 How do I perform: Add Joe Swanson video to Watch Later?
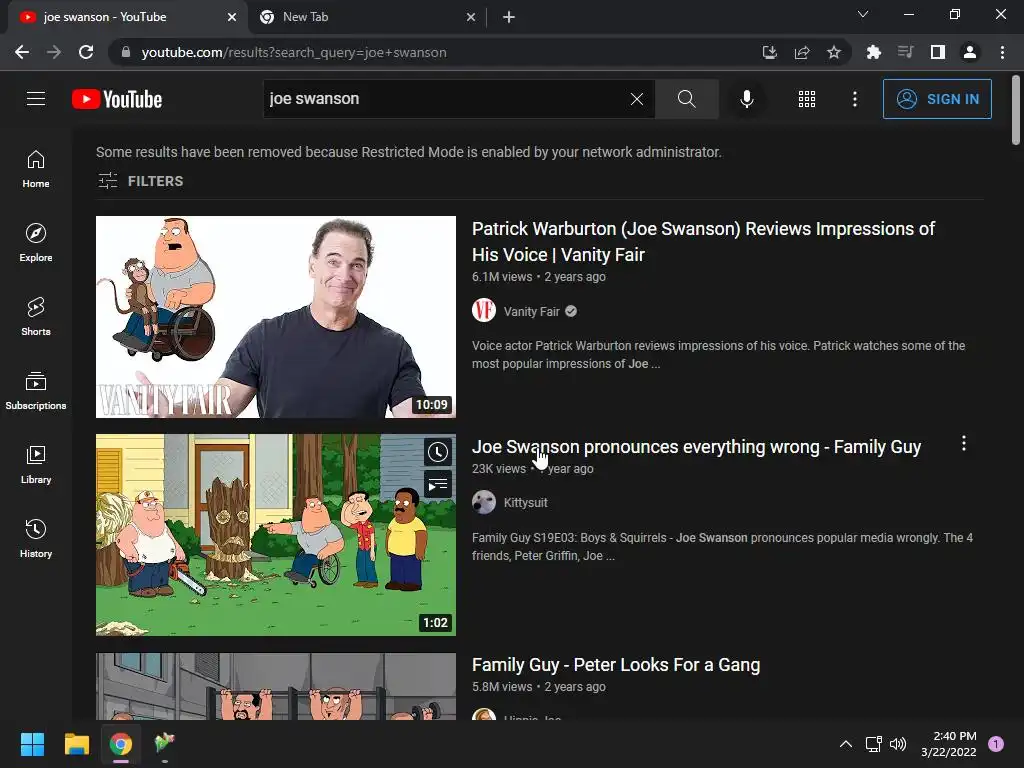point(438,452)
